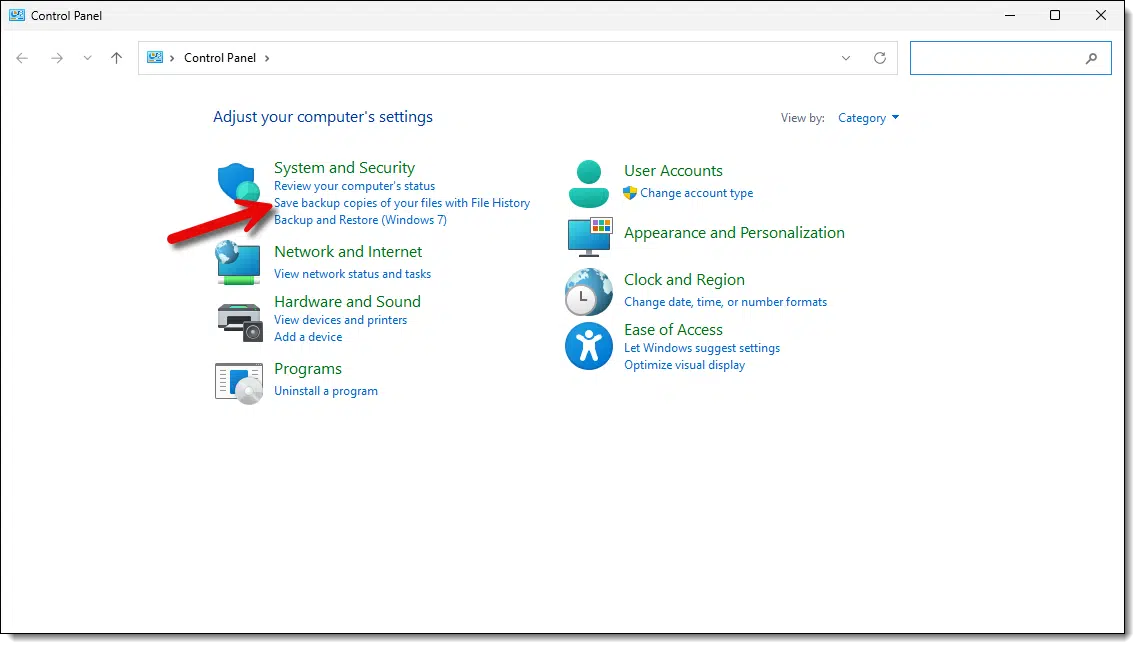Screen dimensions: 1140x649
Task: Maximize the Control Panel window
Action: tap(1055, 15)
